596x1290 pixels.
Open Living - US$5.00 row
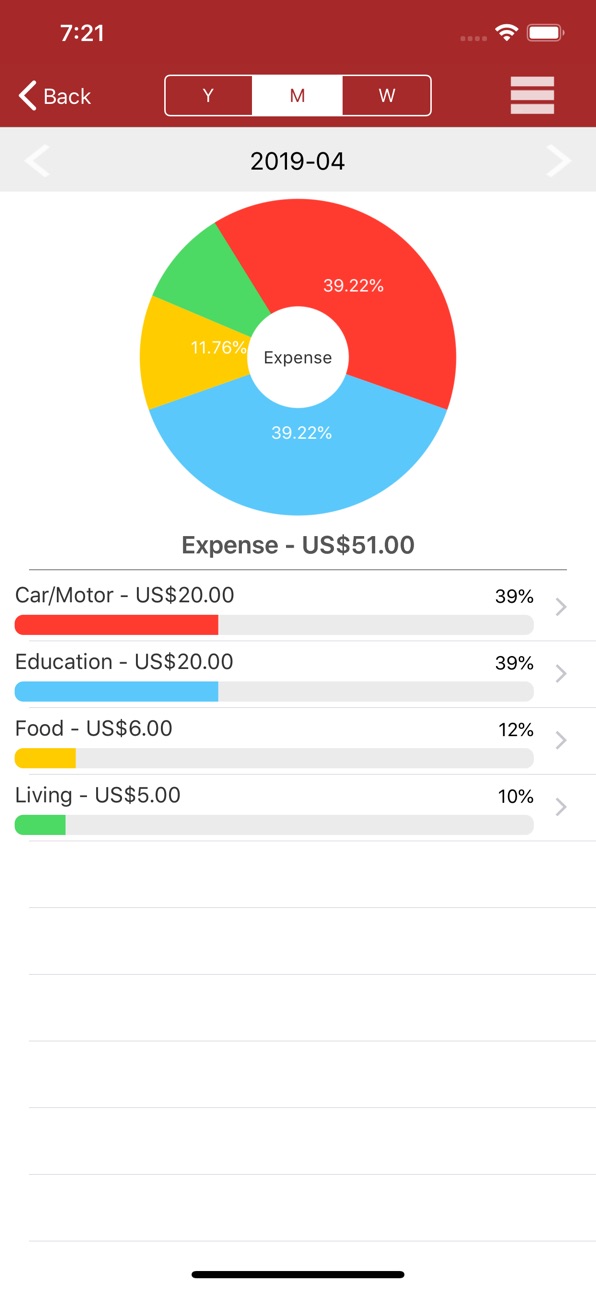coord(298,808)
